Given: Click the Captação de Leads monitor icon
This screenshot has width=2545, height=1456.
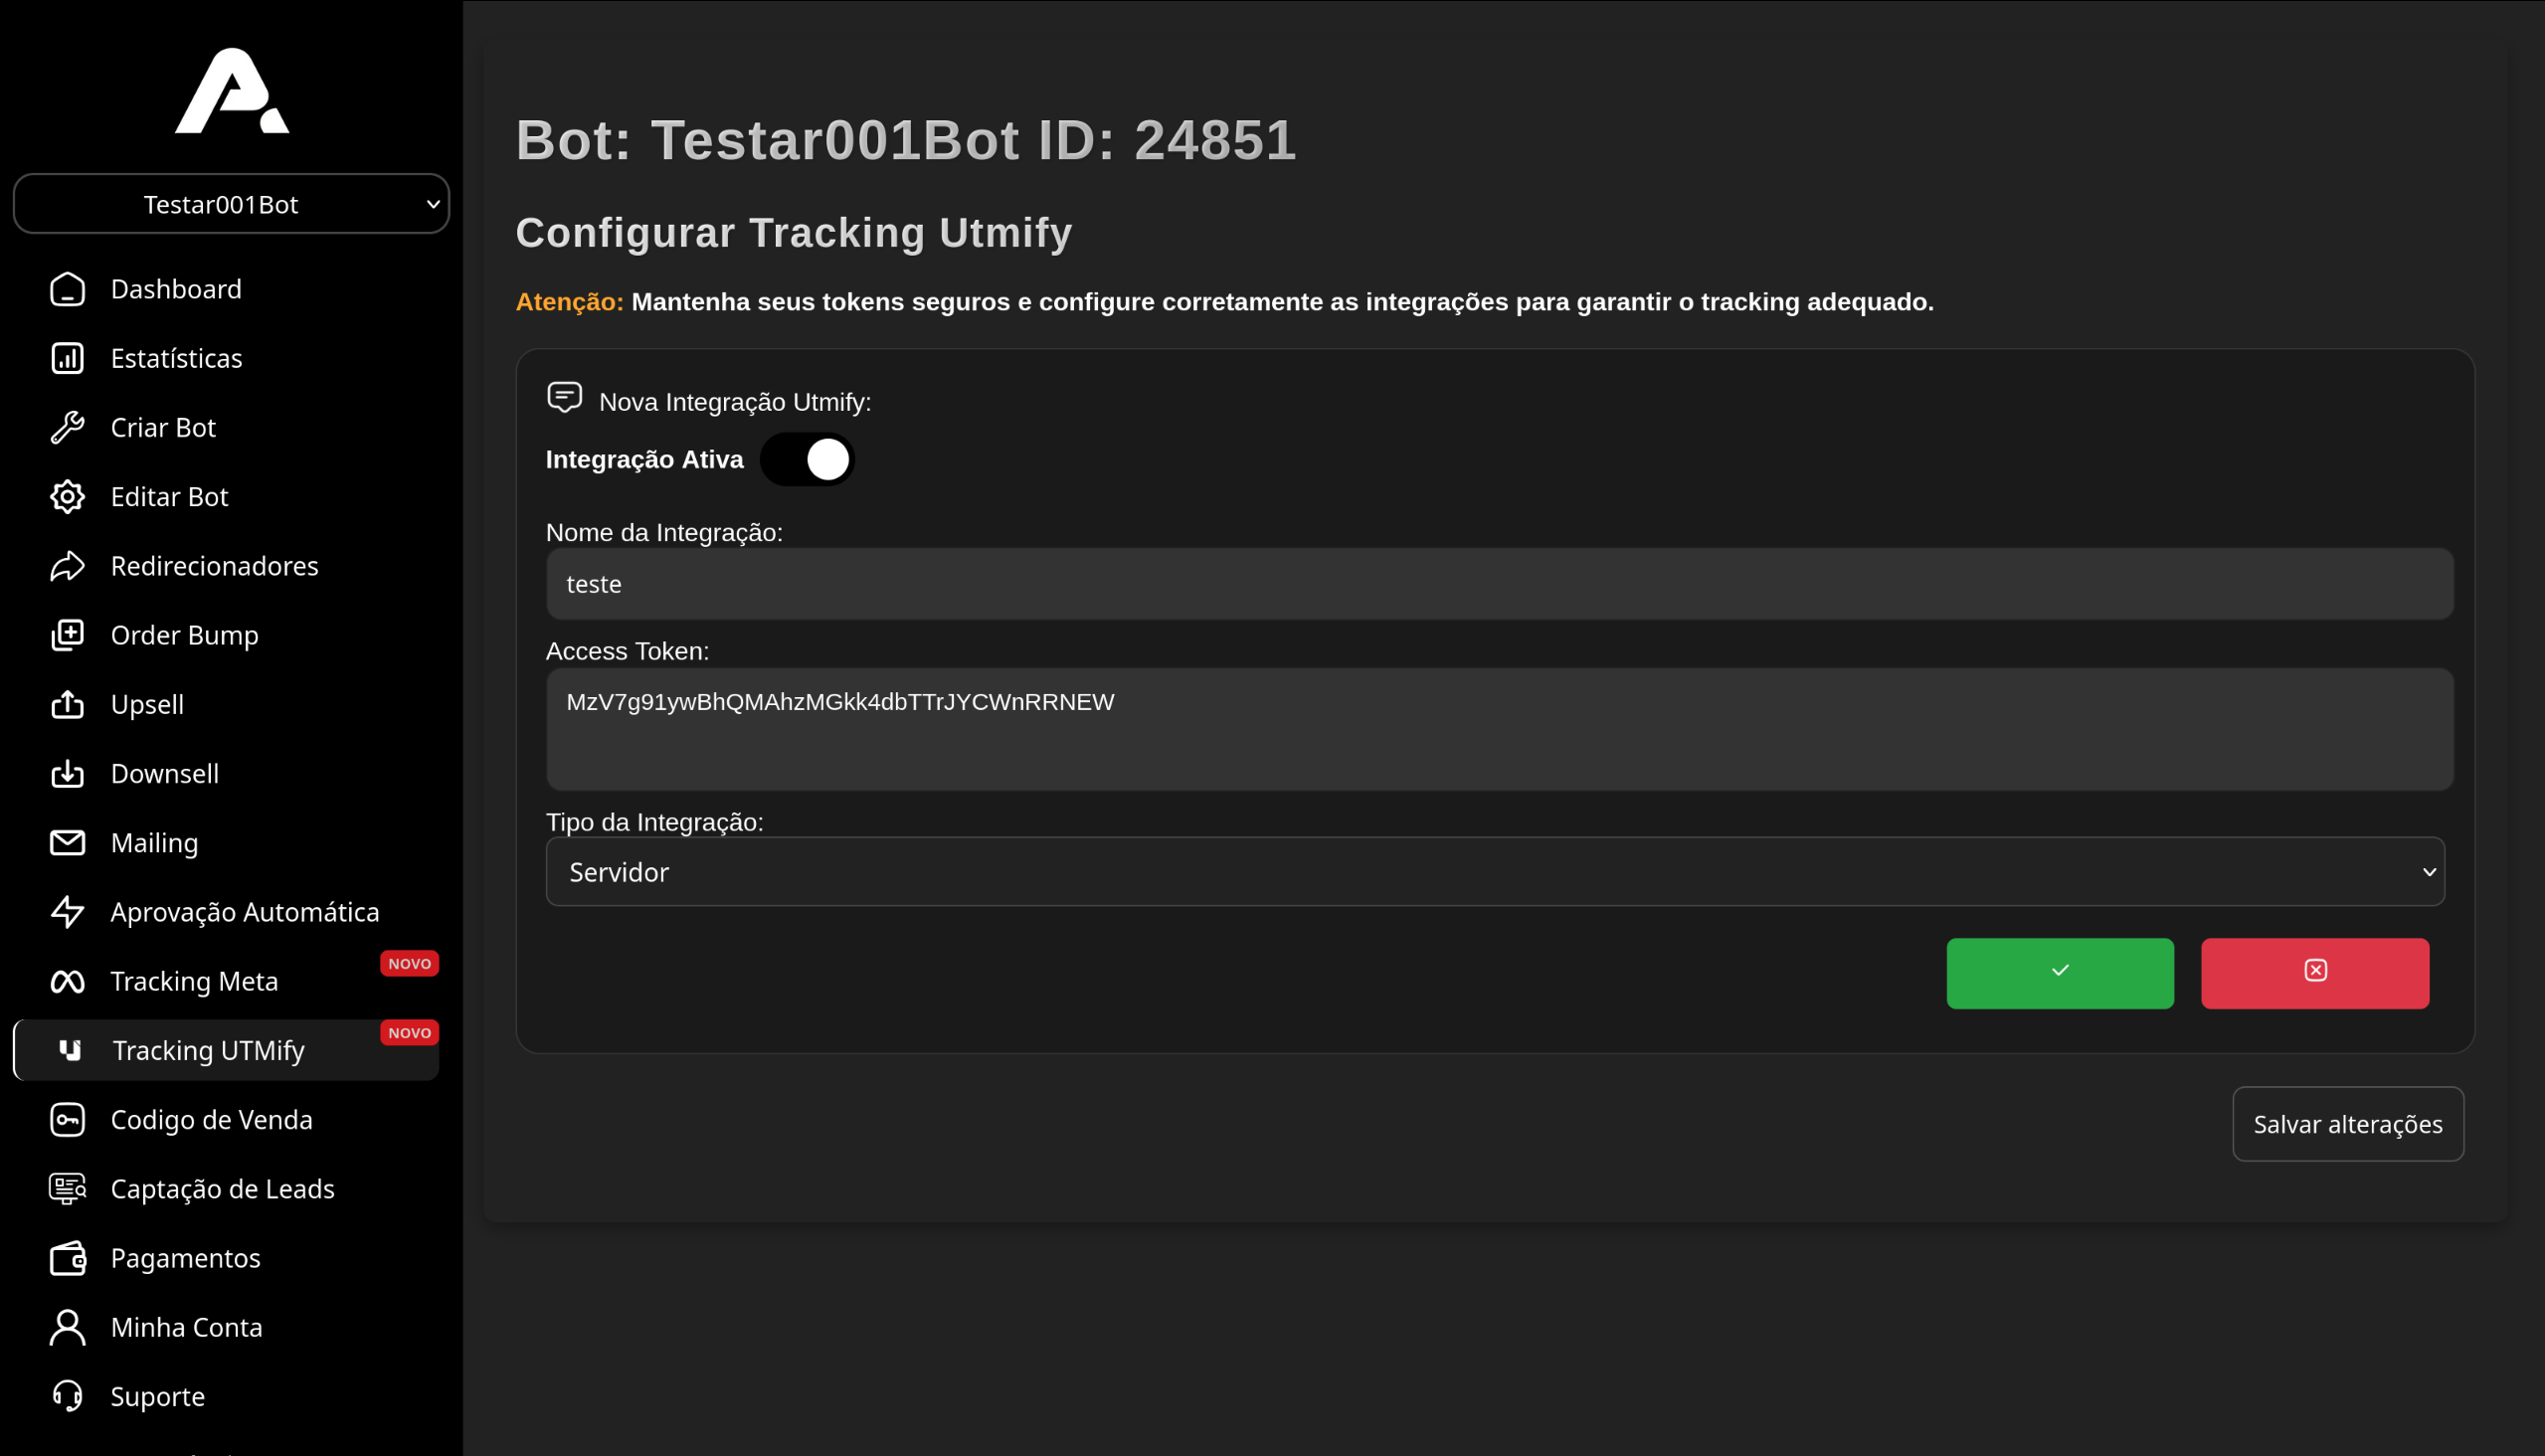Looking at the screenshot, I should coord(67,1189).
